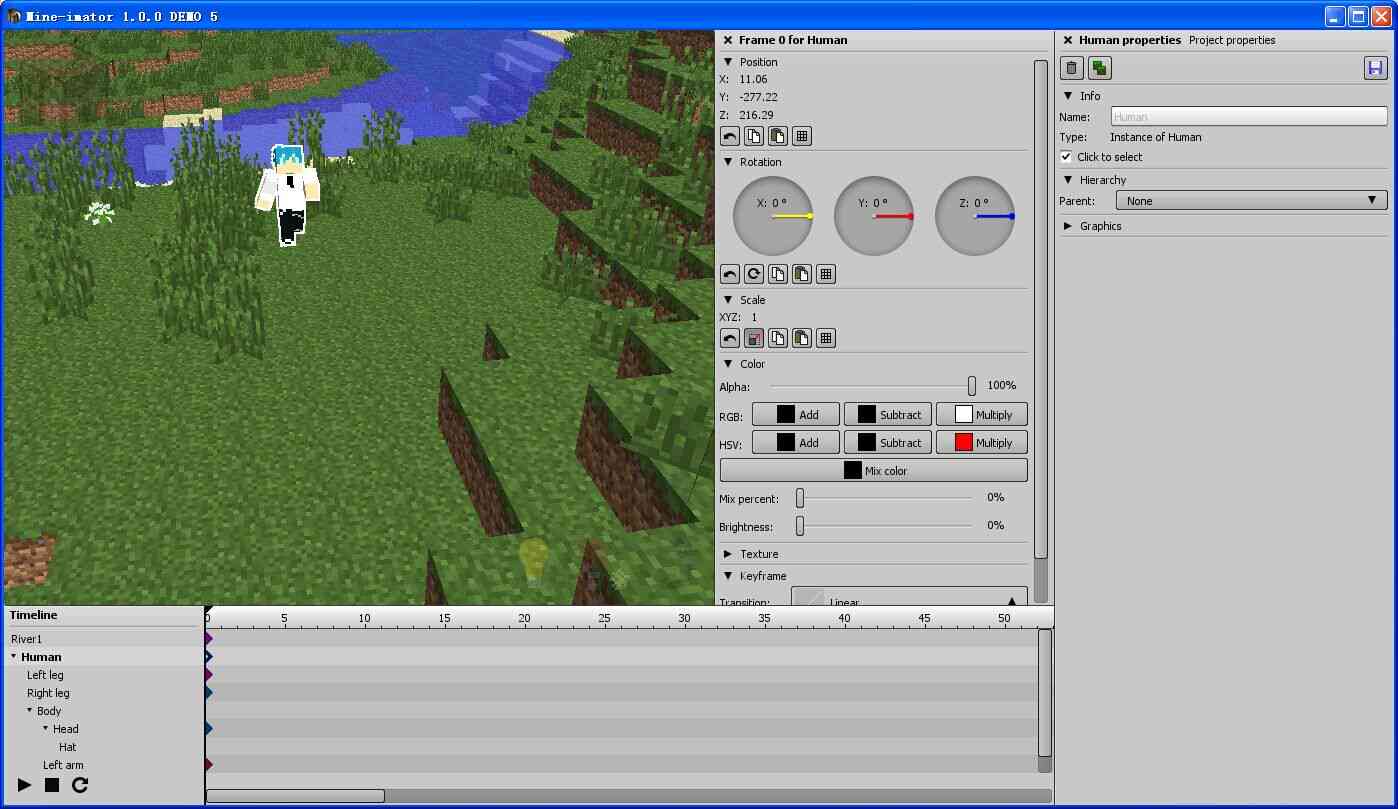Click the Brightness slider handle
Screen dimensions: 1398x809
point(800,526)
